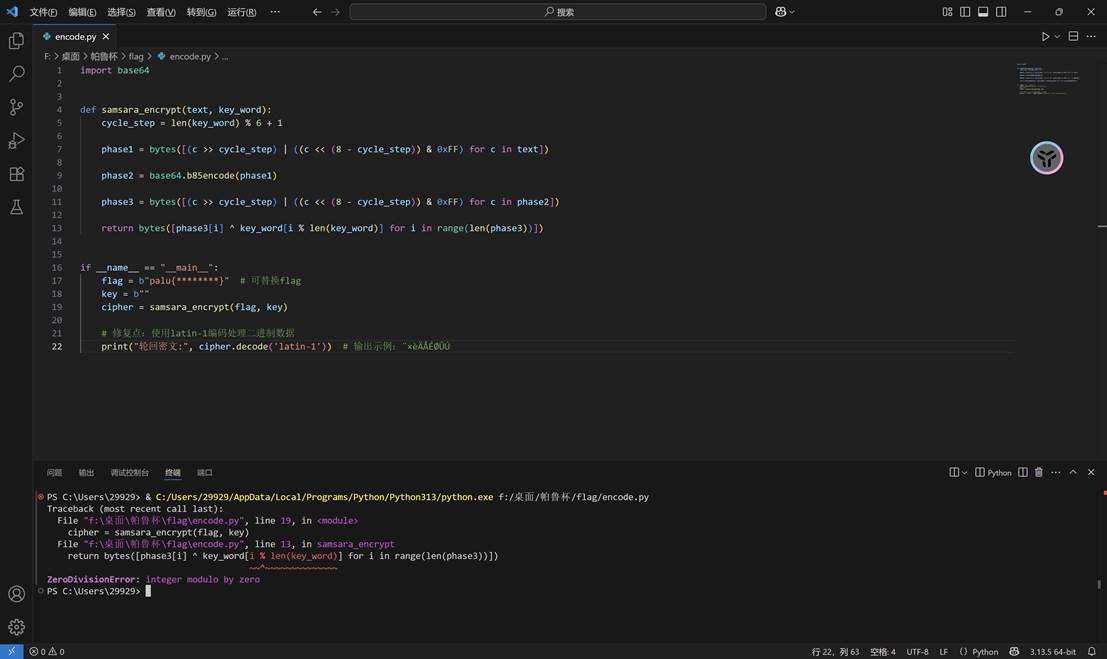This screenshot has width=1107, height=659.
Task: Click the notifications bell in status bar
Action: (x=1091, y=651)
